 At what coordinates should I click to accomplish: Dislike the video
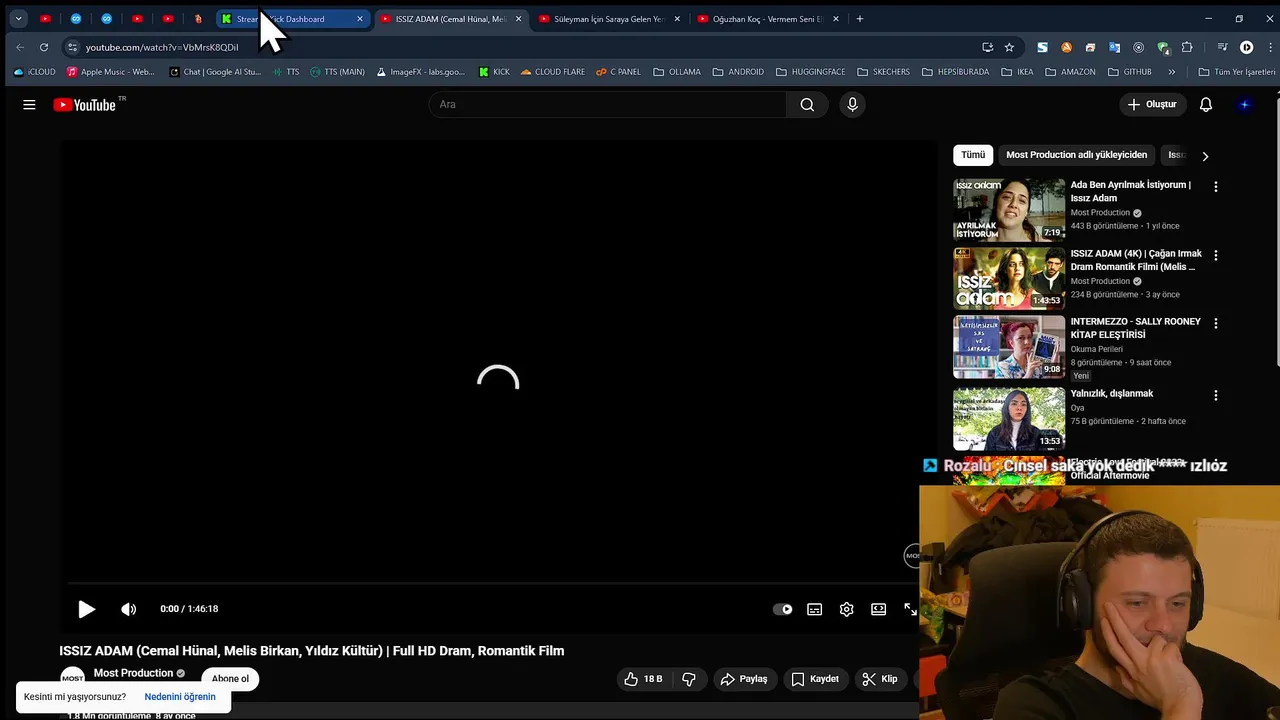pos(689,679)
